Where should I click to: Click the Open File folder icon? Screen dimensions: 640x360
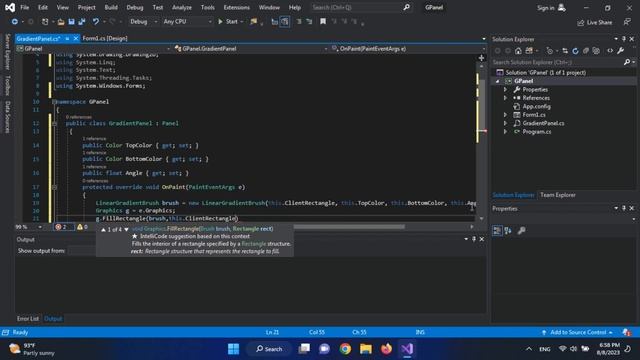coord(61,22)
